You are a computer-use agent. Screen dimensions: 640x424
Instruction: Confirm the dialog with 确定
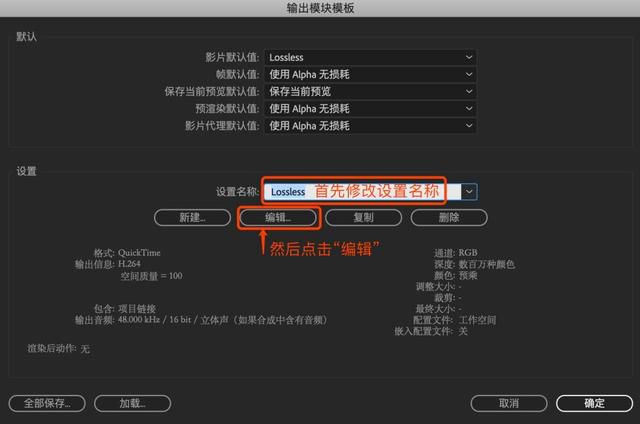pos(594,404)
